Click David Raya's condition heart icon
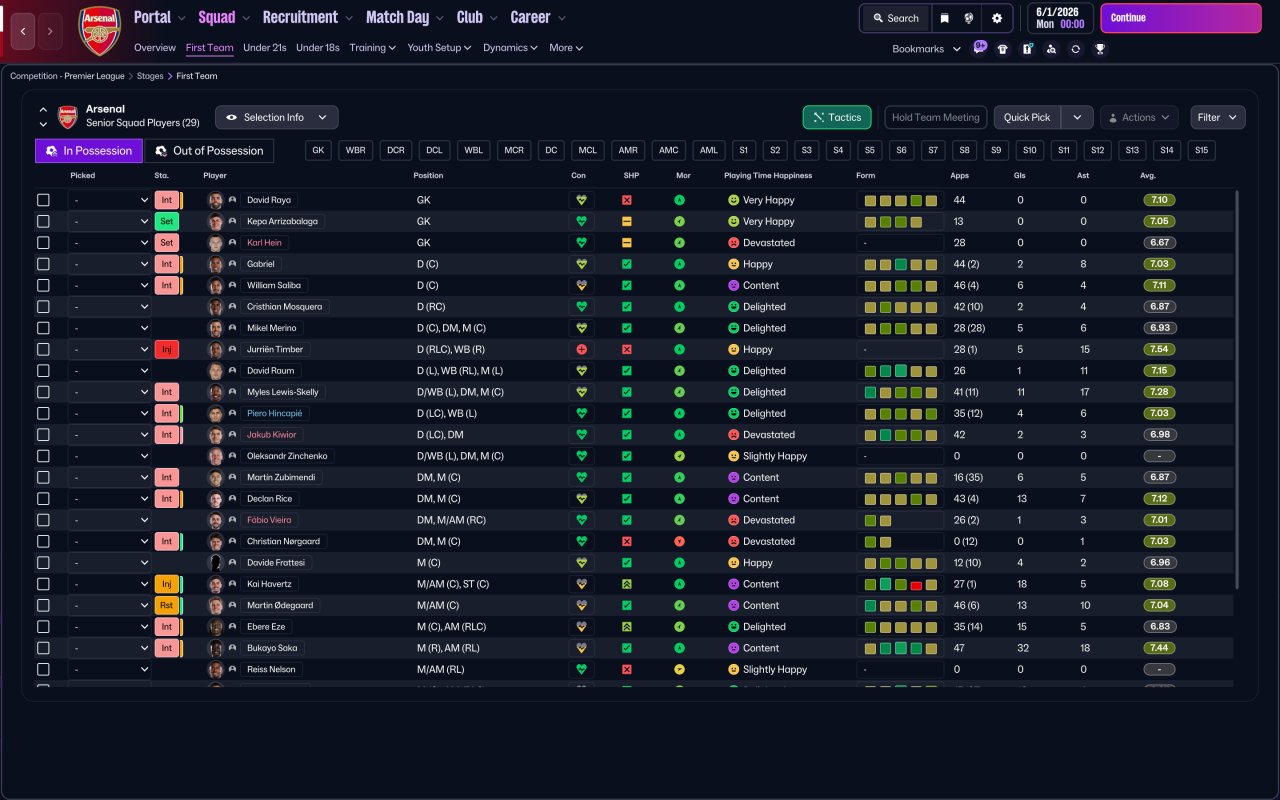Viewport: 1280px width, 800px height. [x=581, y=200]
